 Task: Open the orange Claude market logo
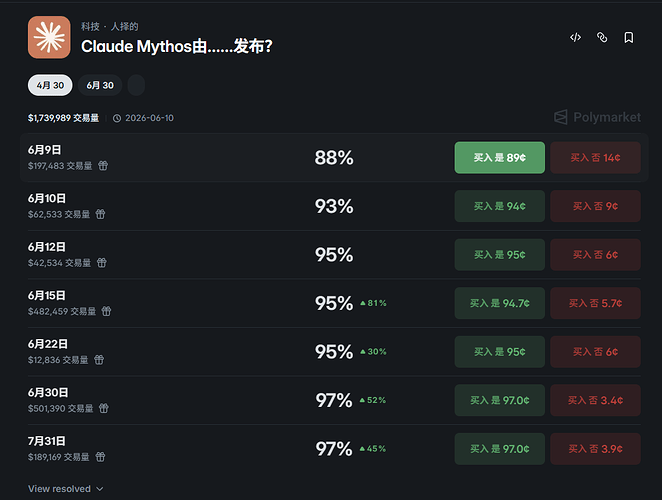click(x=49, y=37)
